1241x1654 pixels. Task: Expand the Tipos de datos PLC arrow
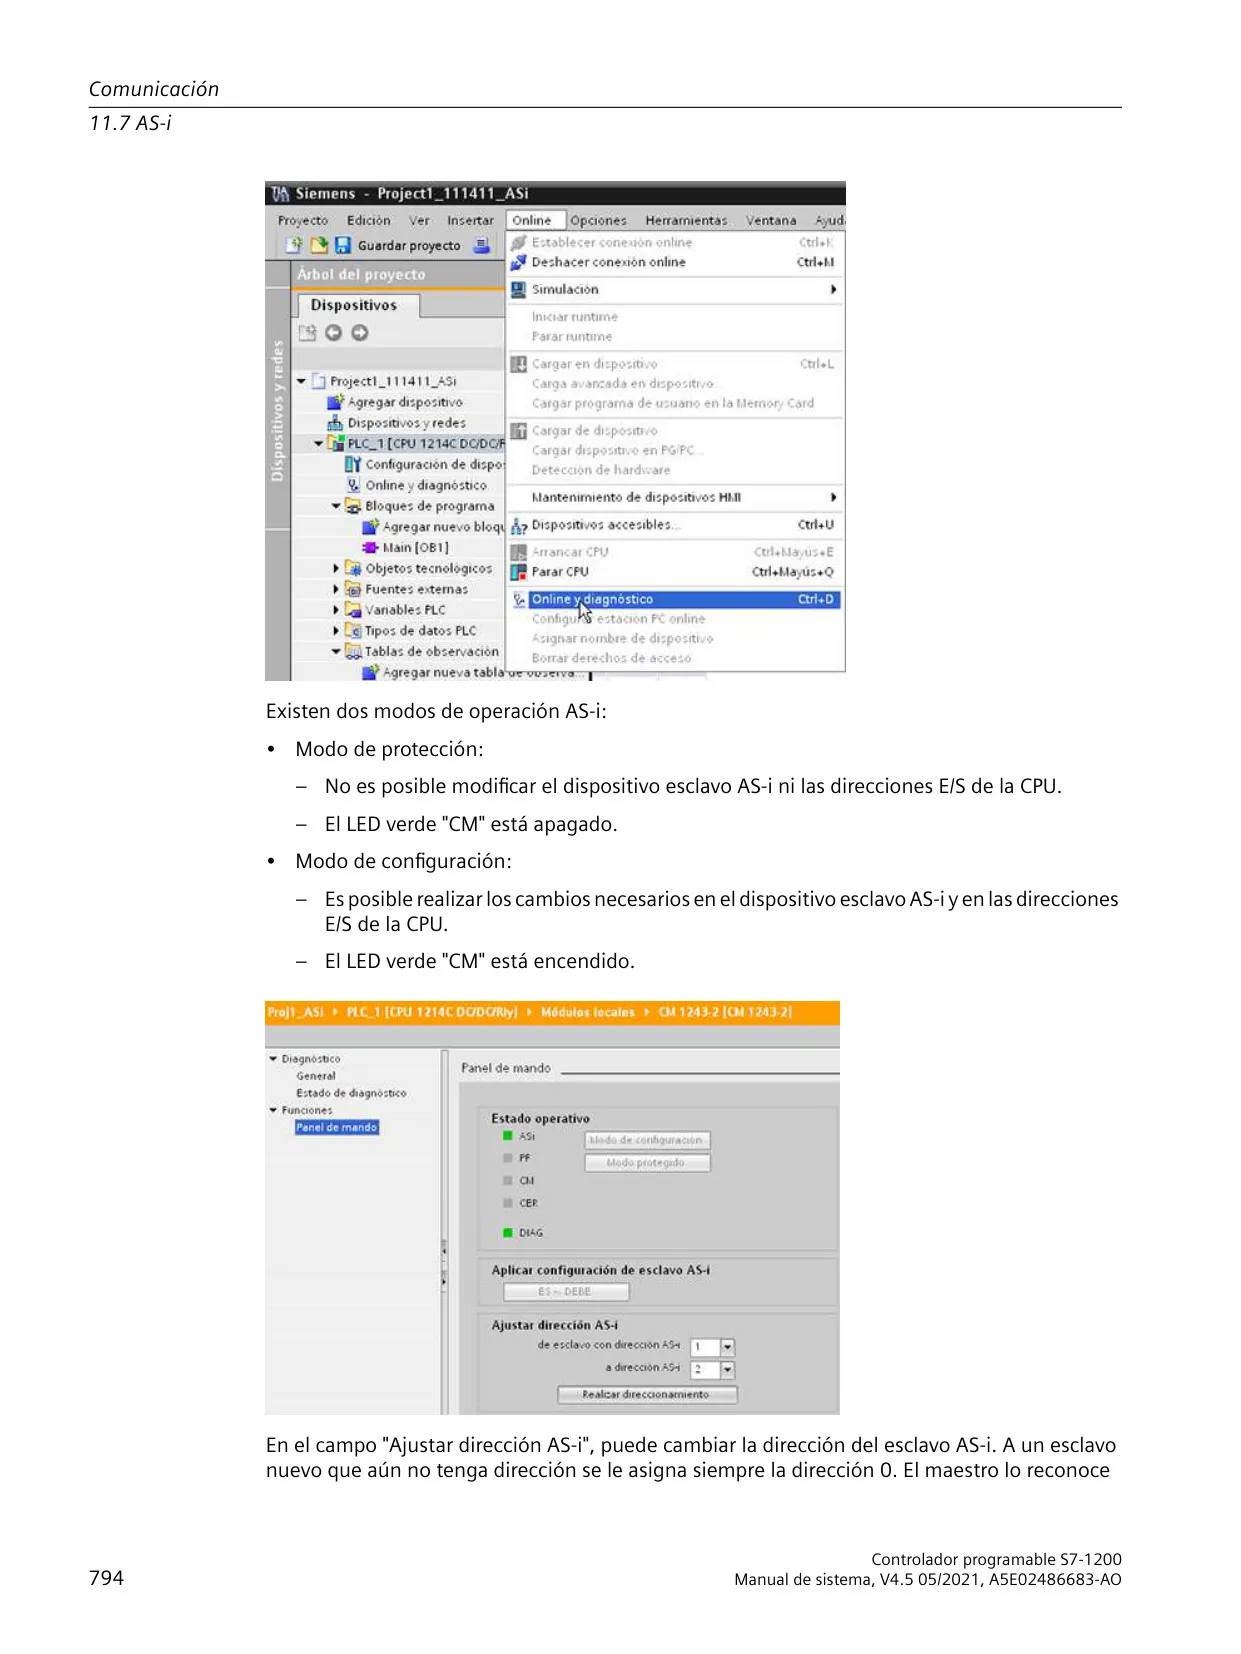(x=336, y=631)
